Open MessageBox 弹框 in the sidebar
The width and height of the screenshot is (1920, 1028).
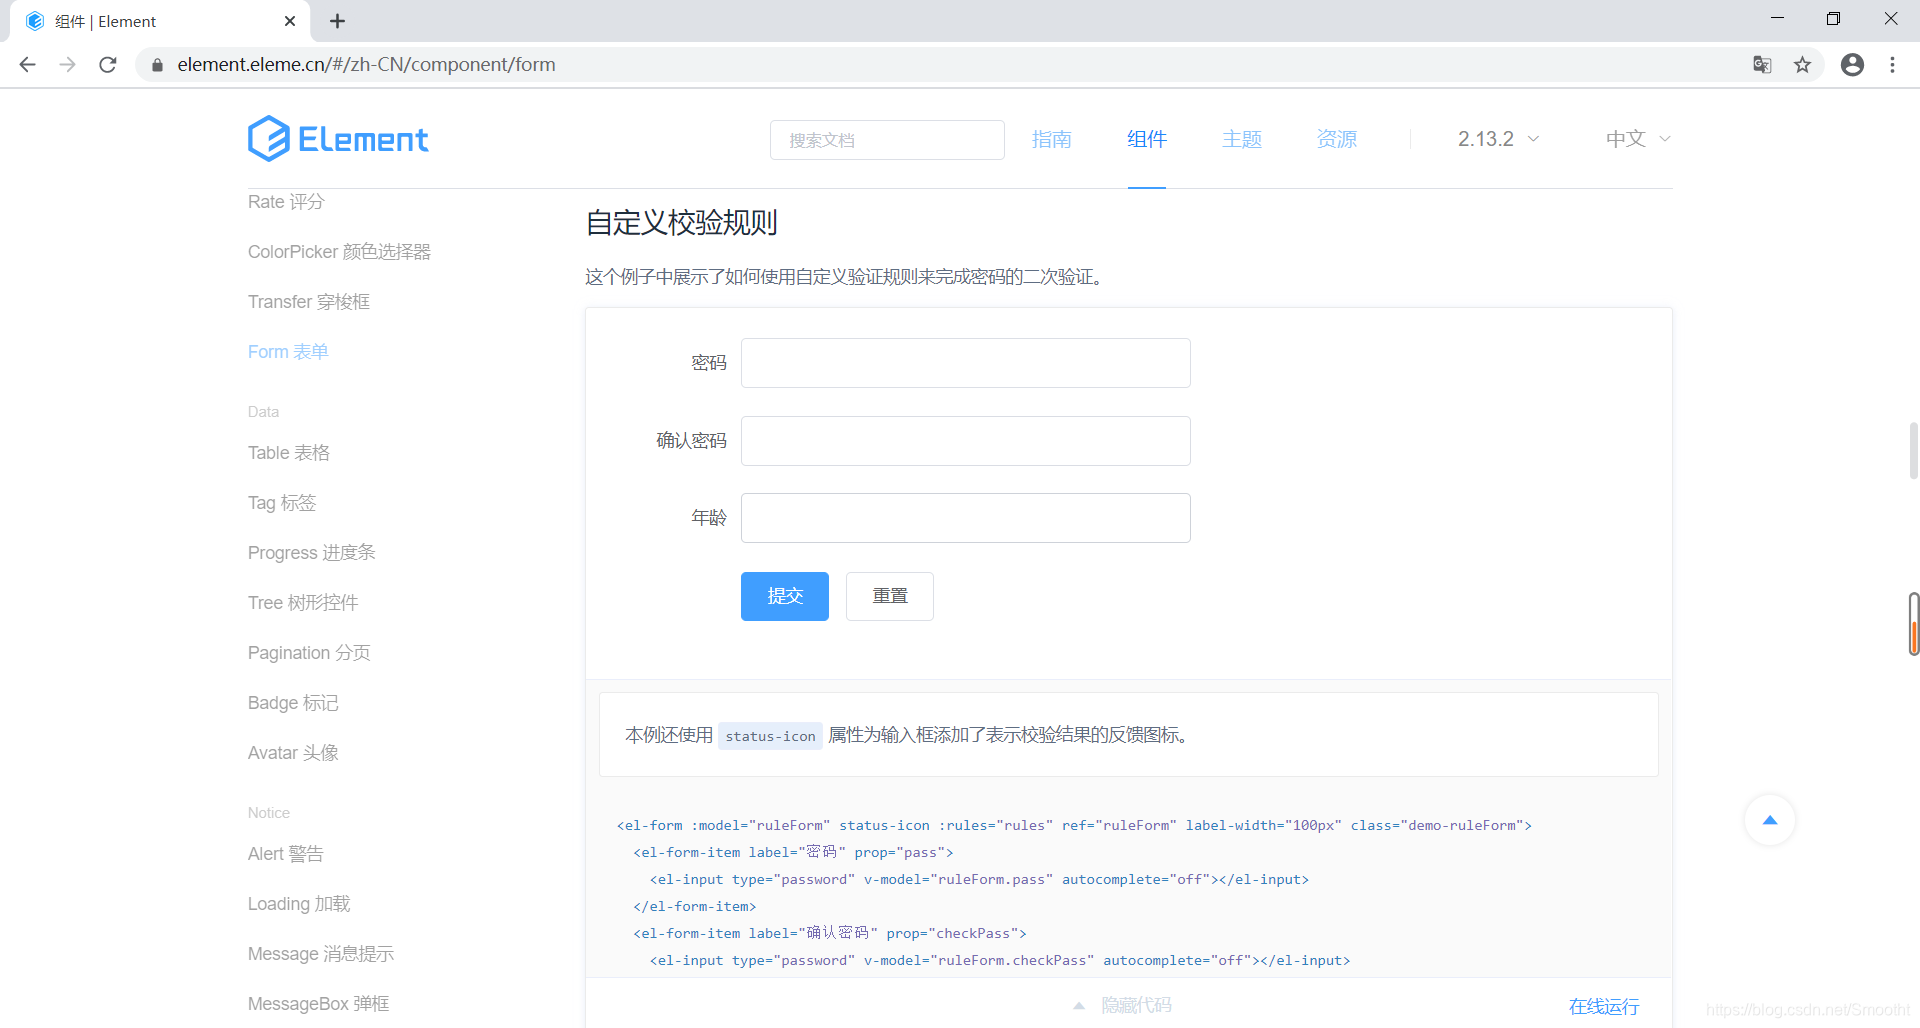319,1004
